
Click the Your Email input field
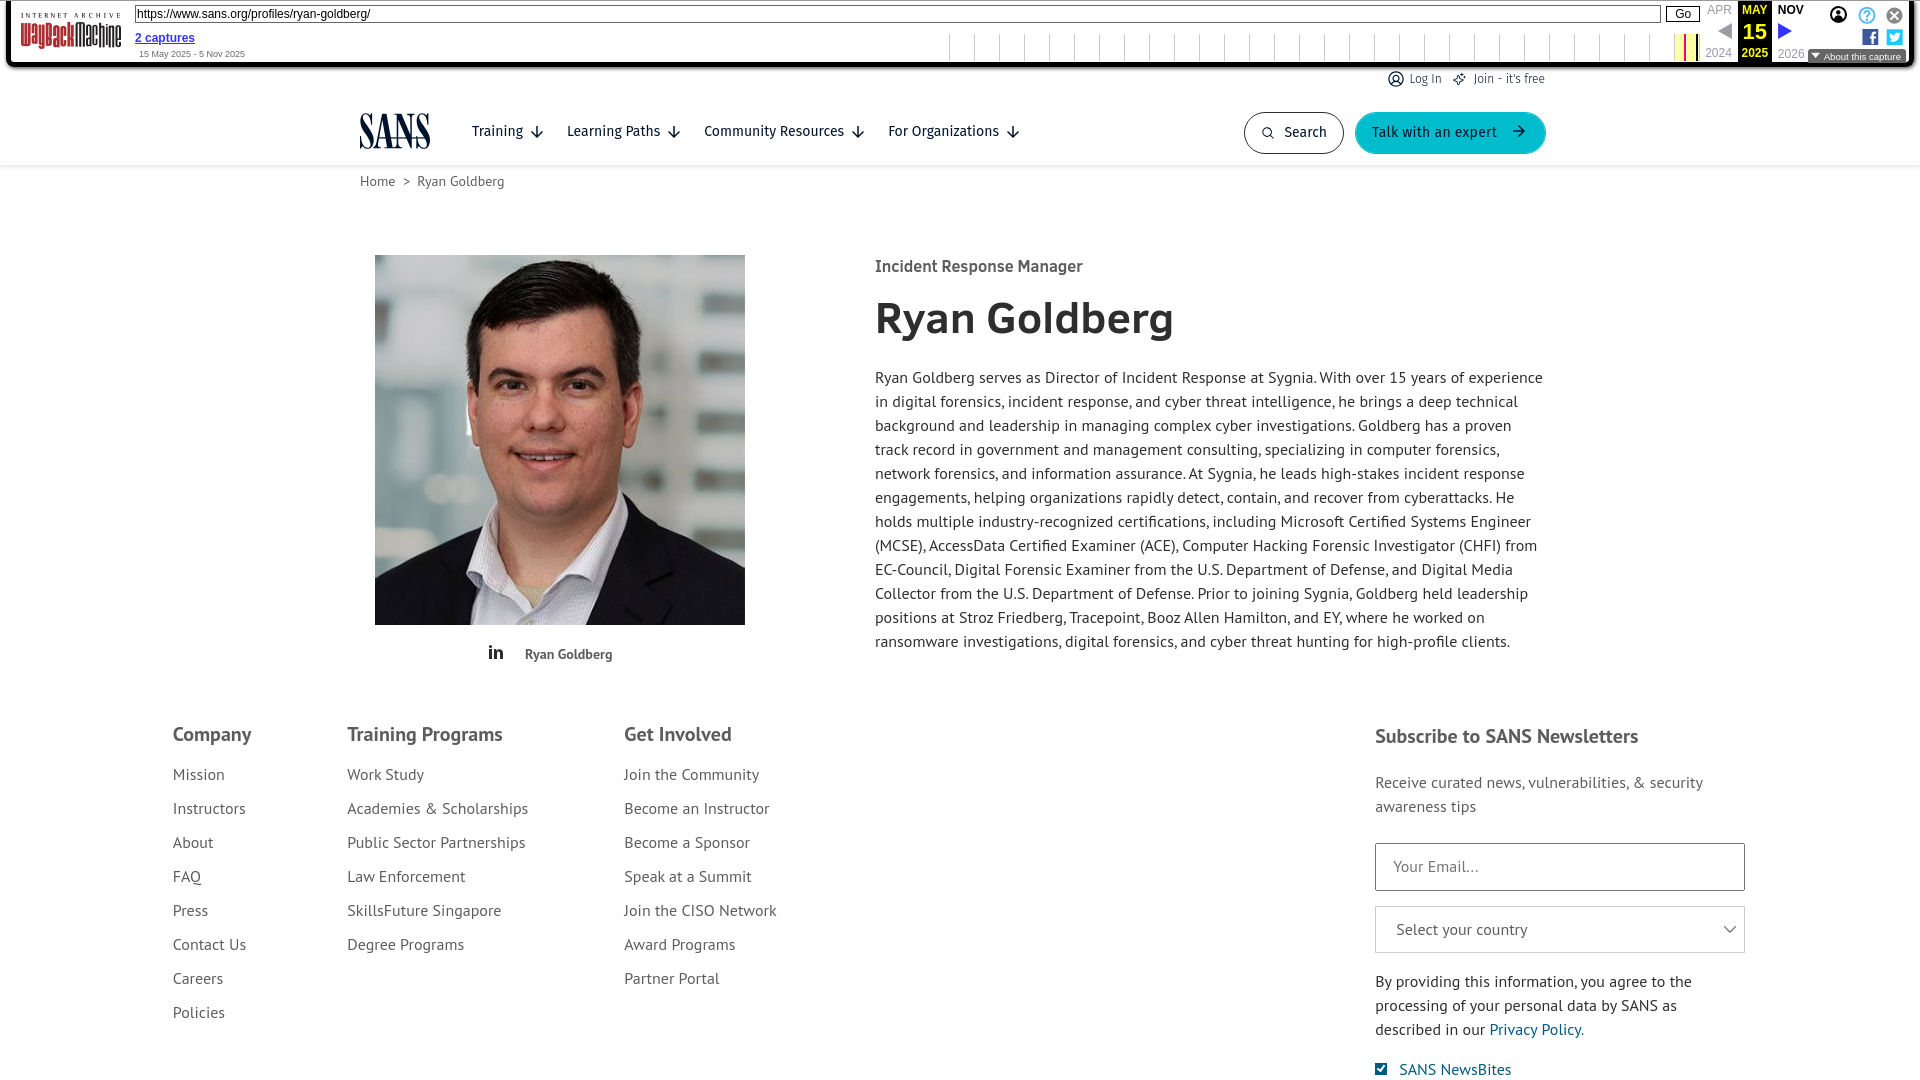click(x=1559, y=866)
